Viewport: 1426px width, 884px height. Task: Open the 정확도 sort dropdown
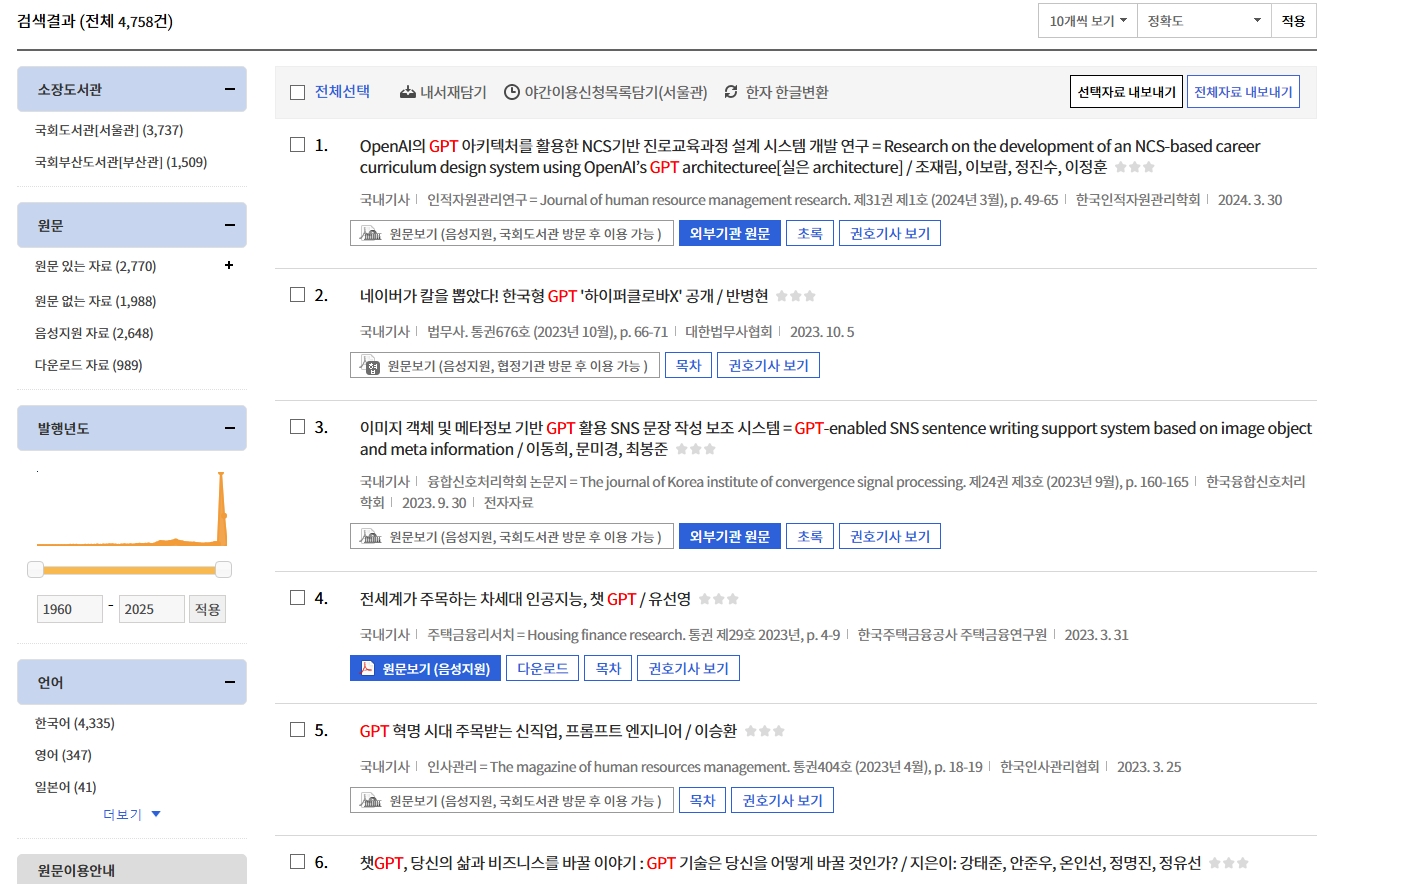pyautogui.click(x=1204, y=21)
